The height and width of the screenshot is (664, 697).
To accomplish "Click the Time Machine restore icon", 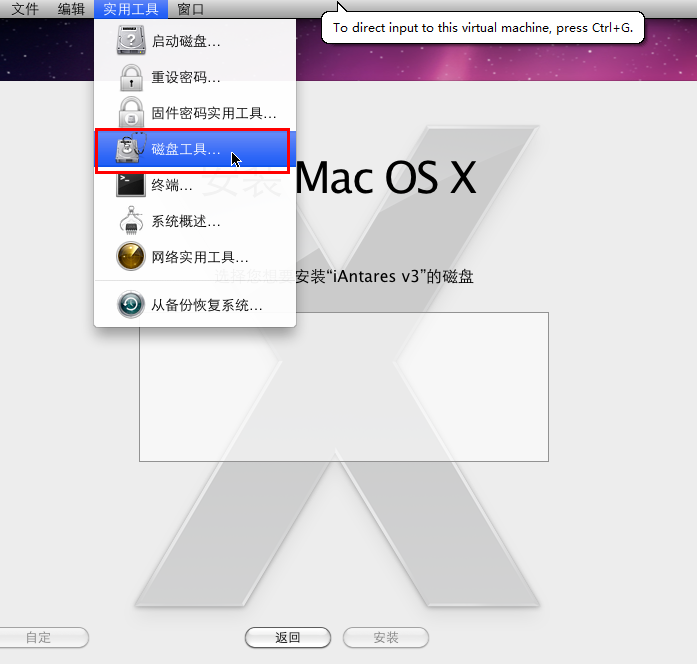I will pos(131,304).
